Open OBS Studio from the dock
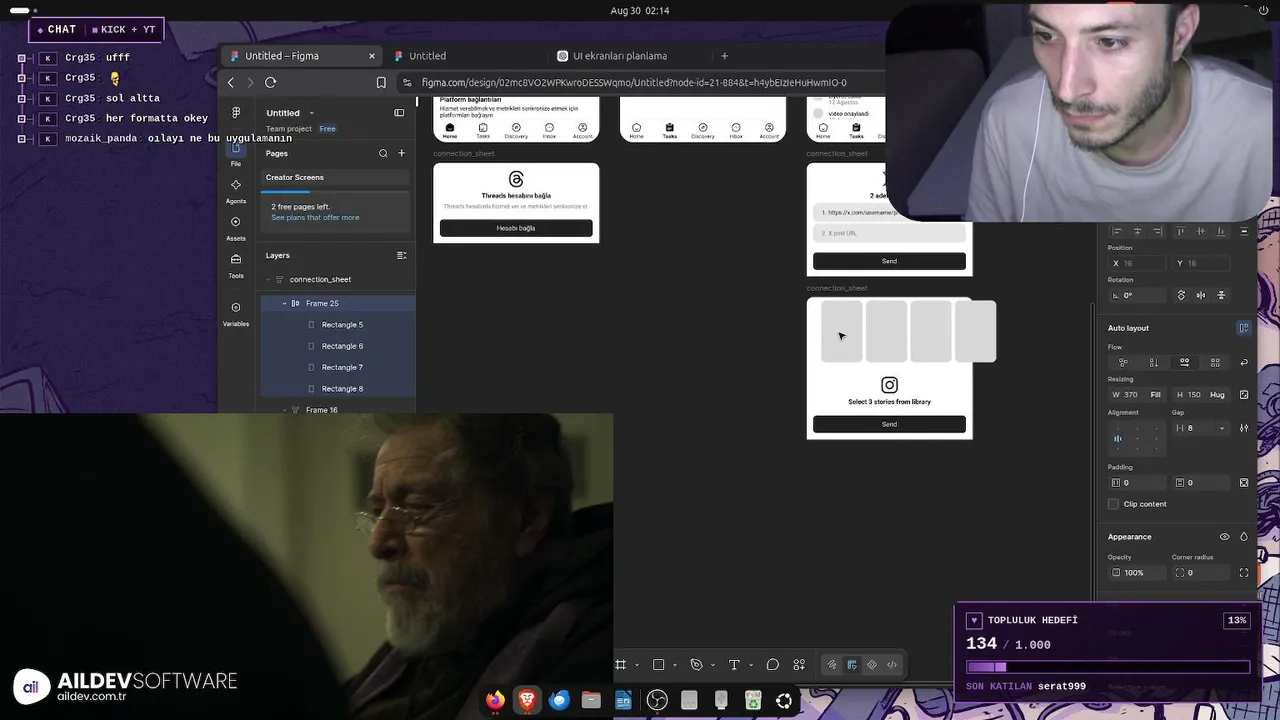The height and width of the screenshot is (720, 1280). [x=657, y=700]
